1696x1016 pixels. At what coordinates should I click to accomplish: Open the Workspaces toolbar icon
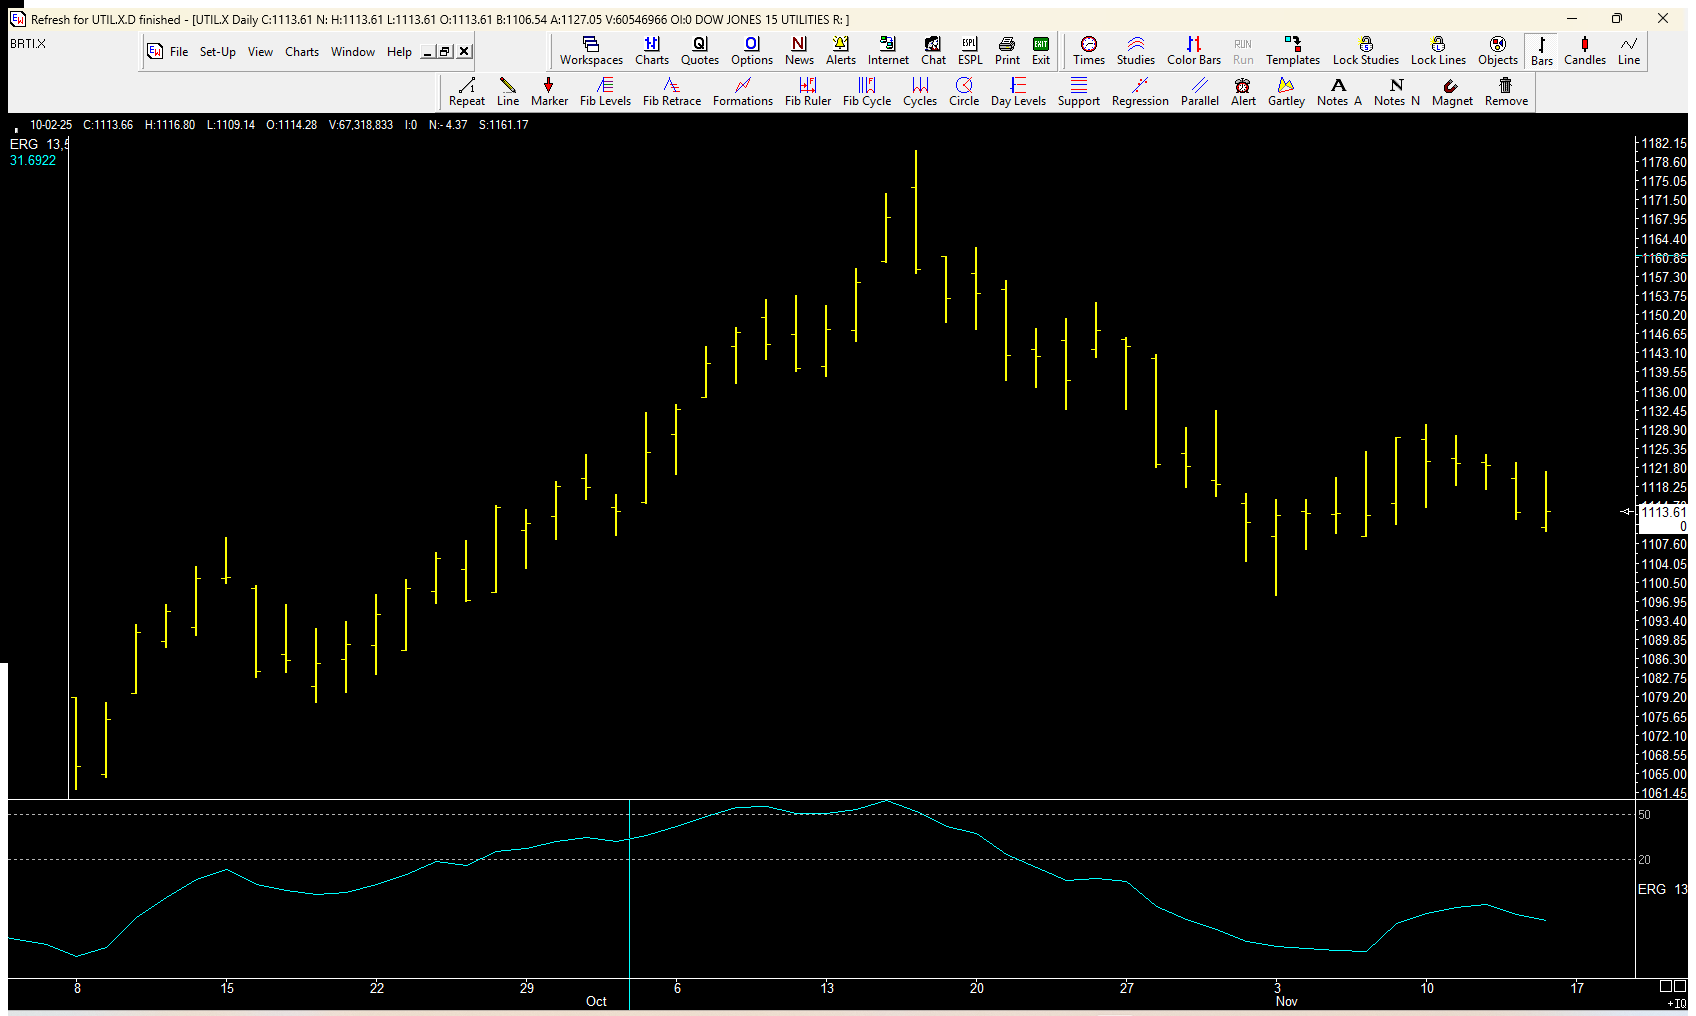coord(591,50)
